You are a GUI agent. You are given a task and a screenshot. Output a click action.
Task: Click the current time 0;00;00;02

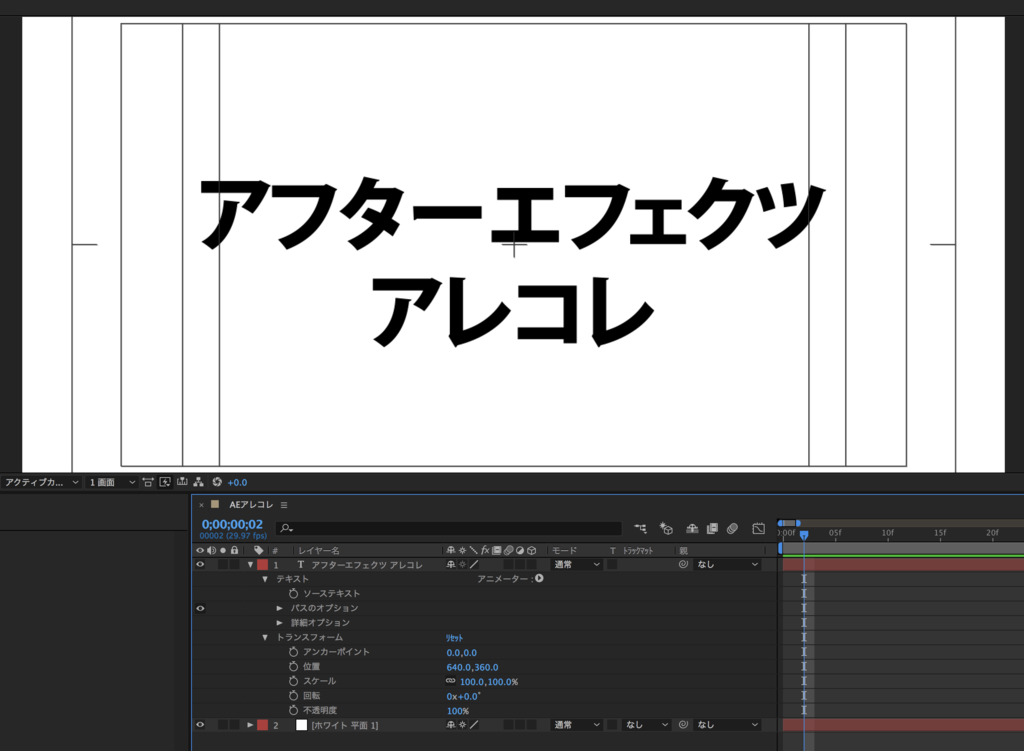tap(232, 524)
